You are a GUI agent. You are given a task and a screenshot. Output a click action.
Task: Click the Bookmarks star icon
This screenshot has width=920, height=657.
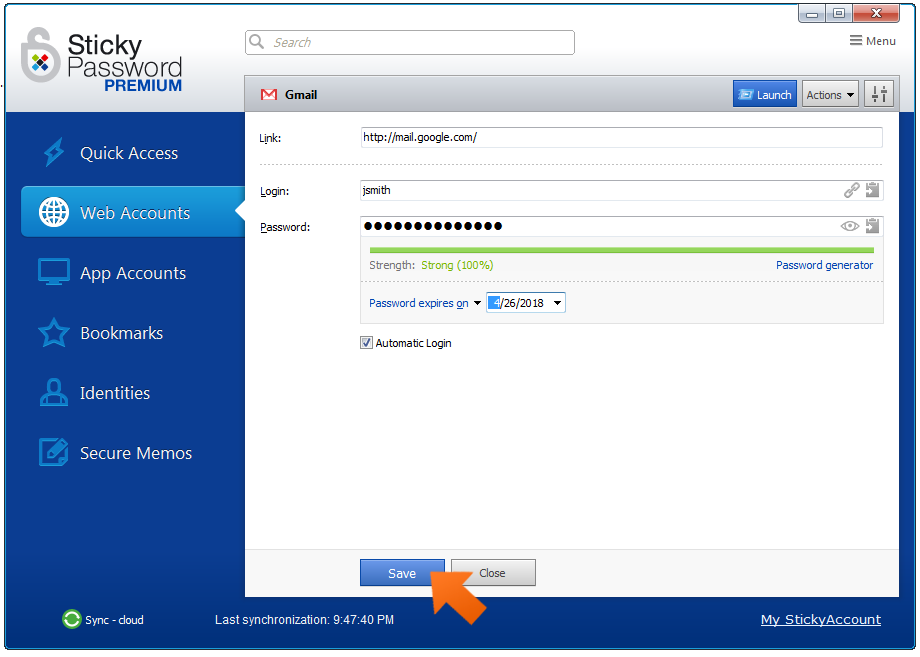(54, 333)
